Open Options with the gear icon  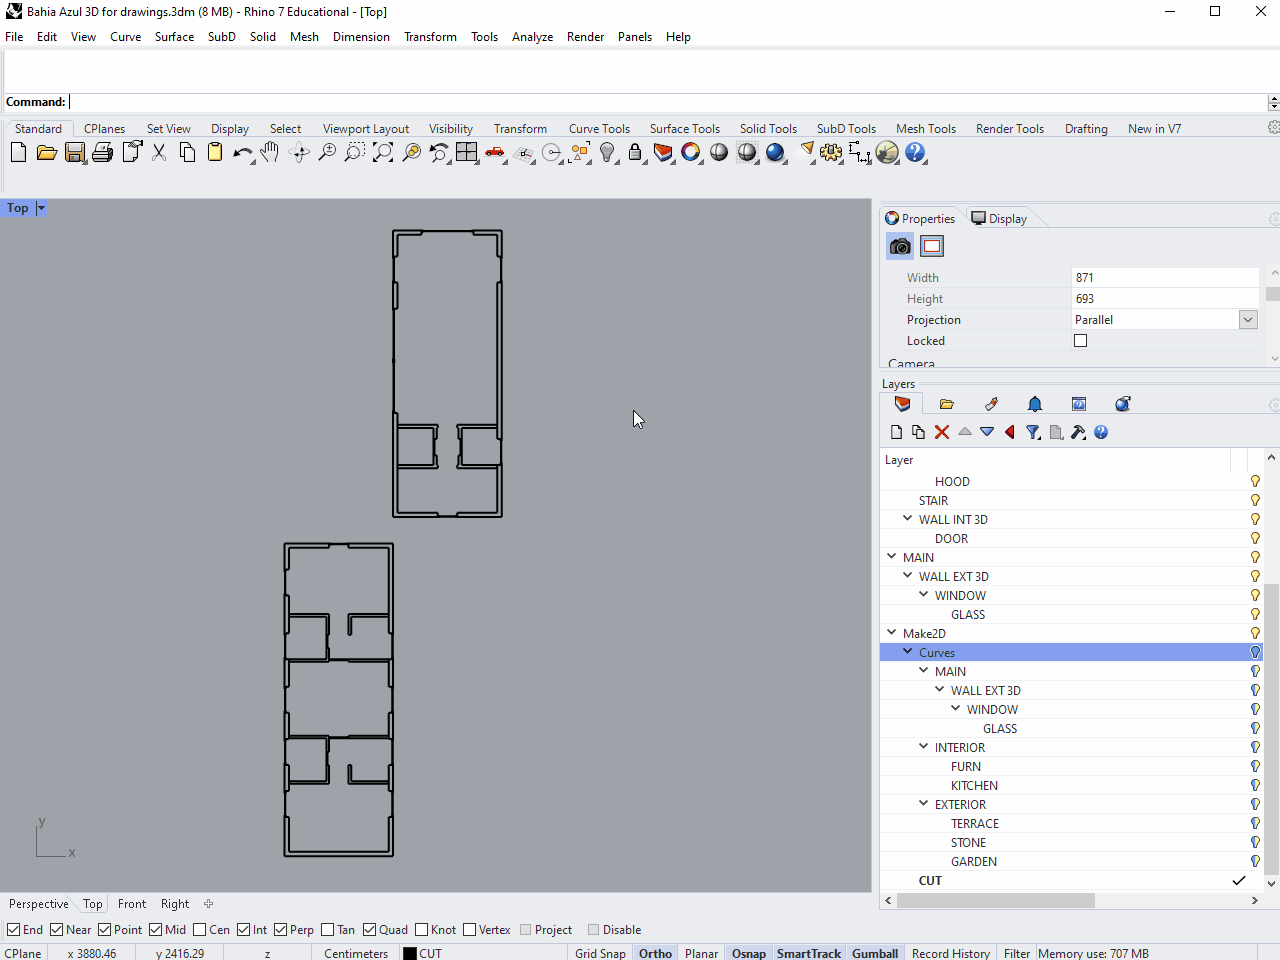831,152
